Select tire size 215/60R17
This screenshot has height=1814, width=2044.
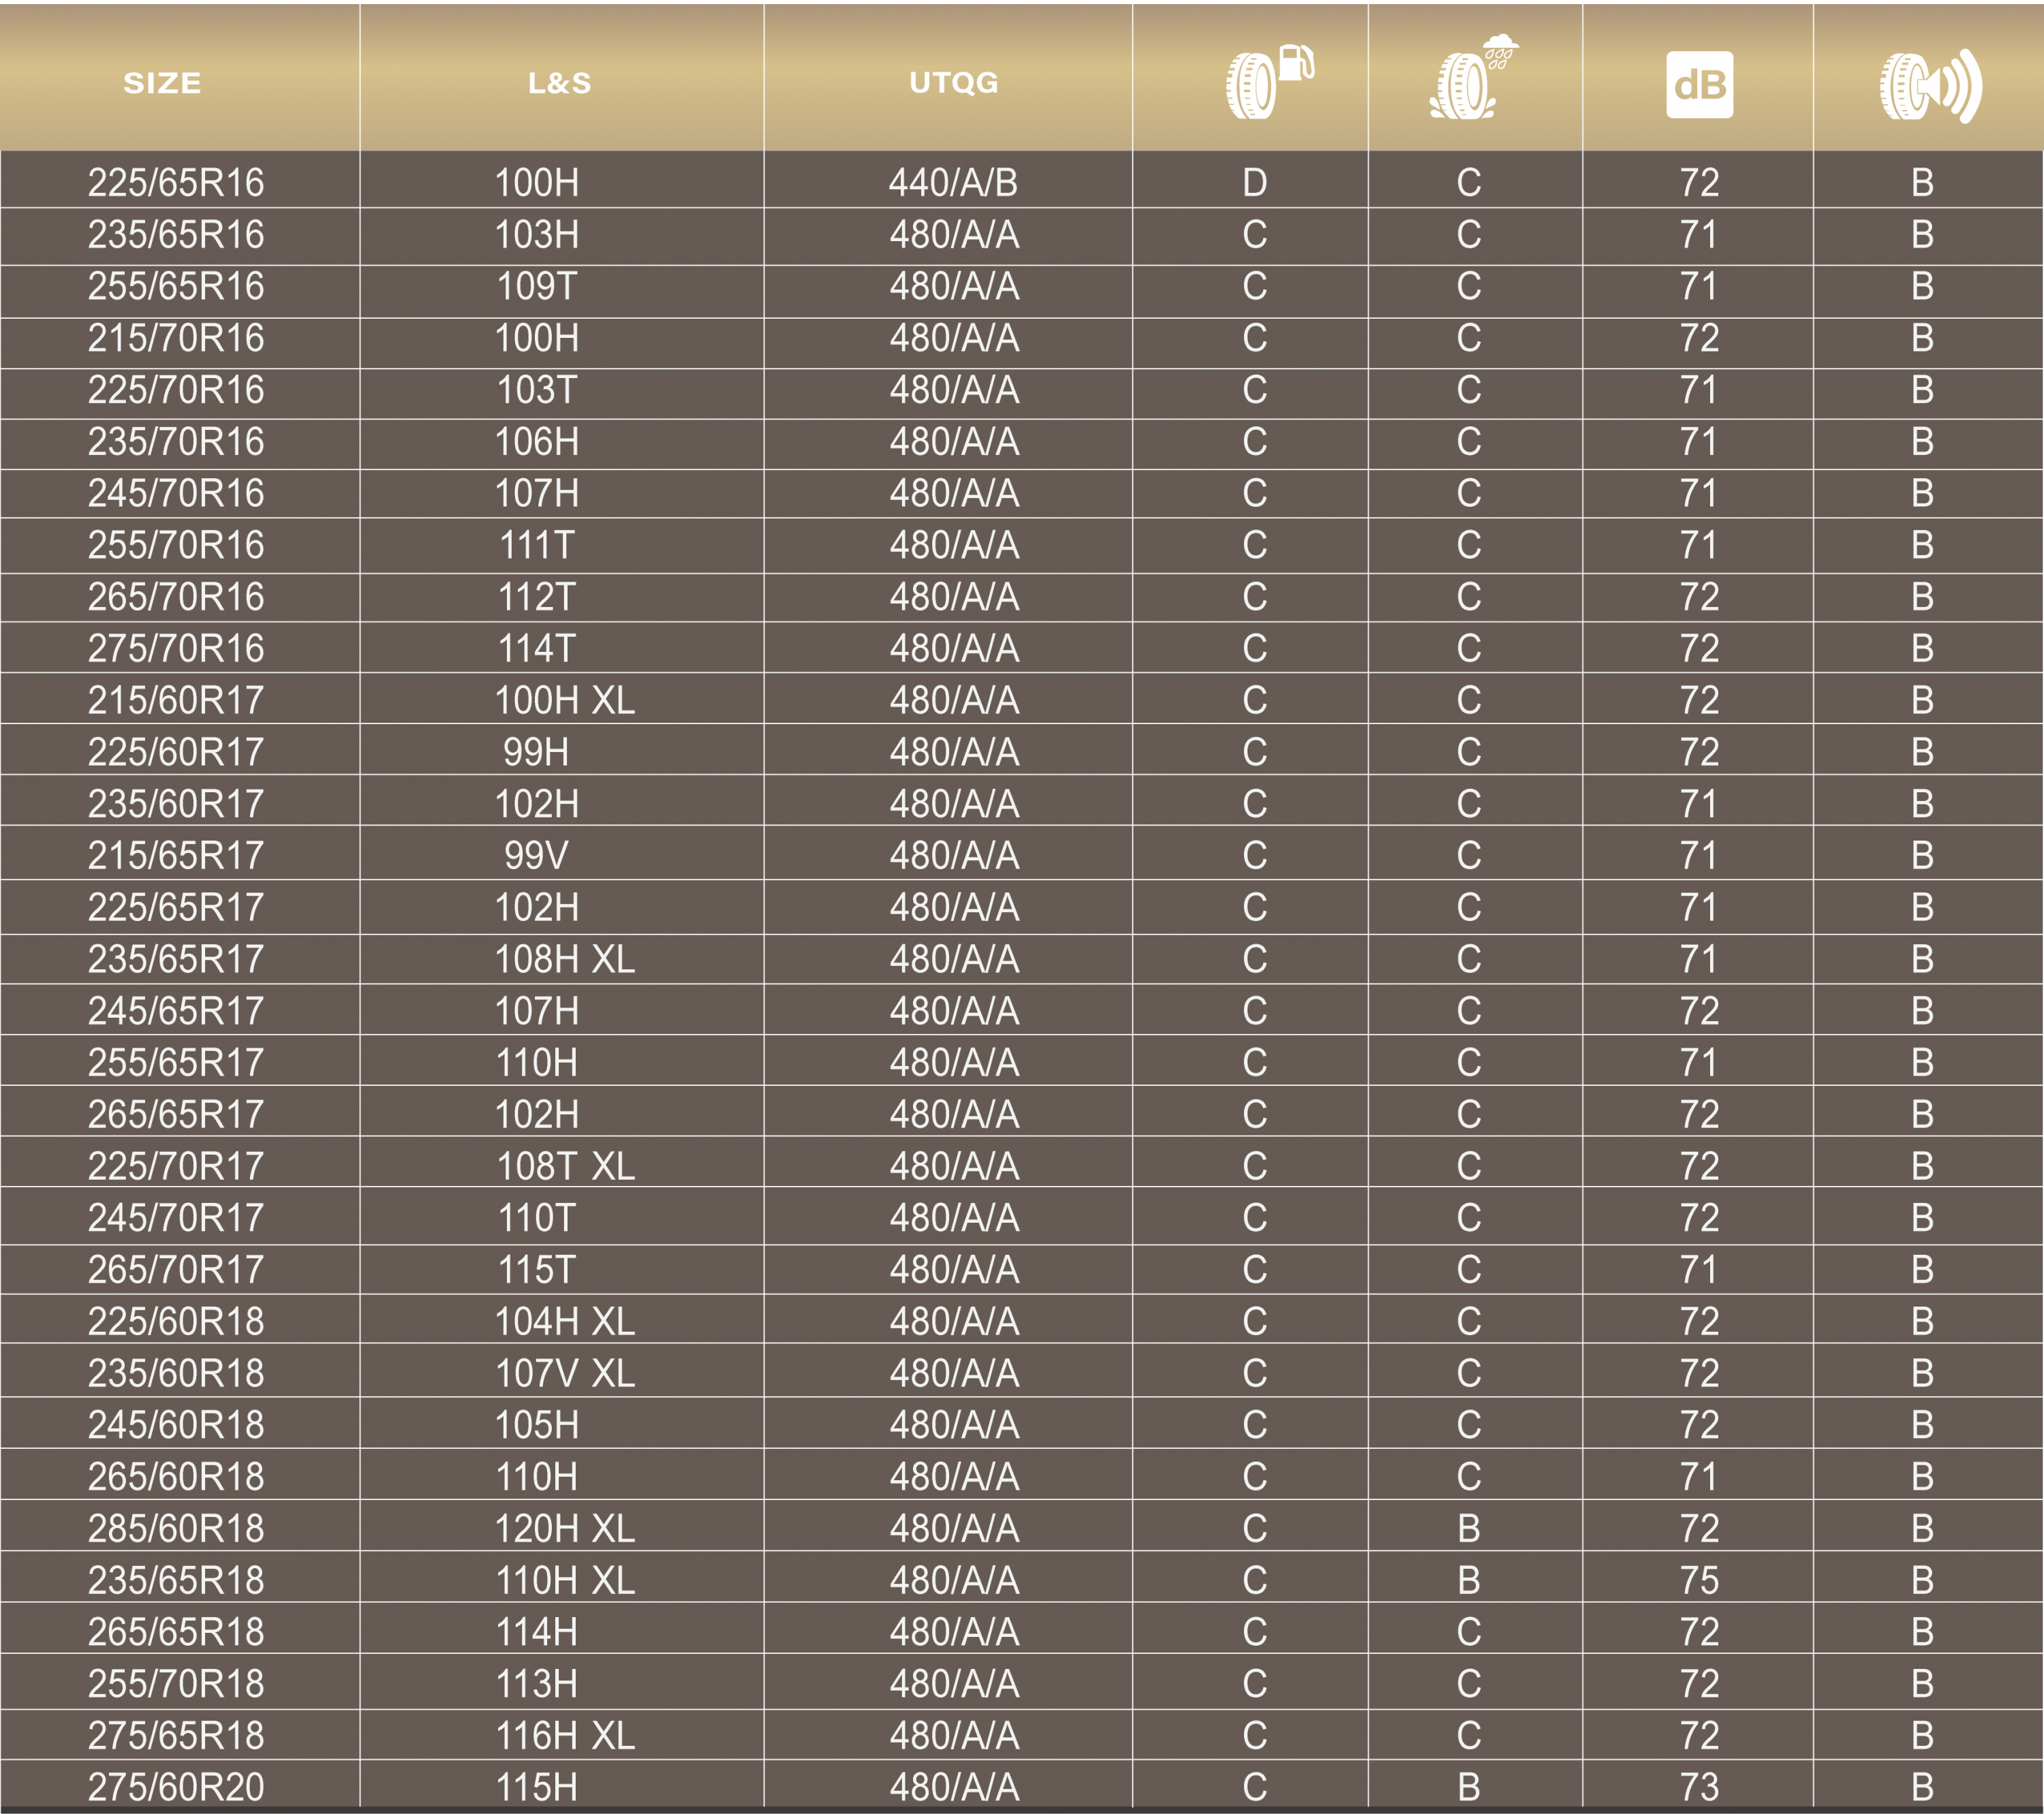pos(176,700)
